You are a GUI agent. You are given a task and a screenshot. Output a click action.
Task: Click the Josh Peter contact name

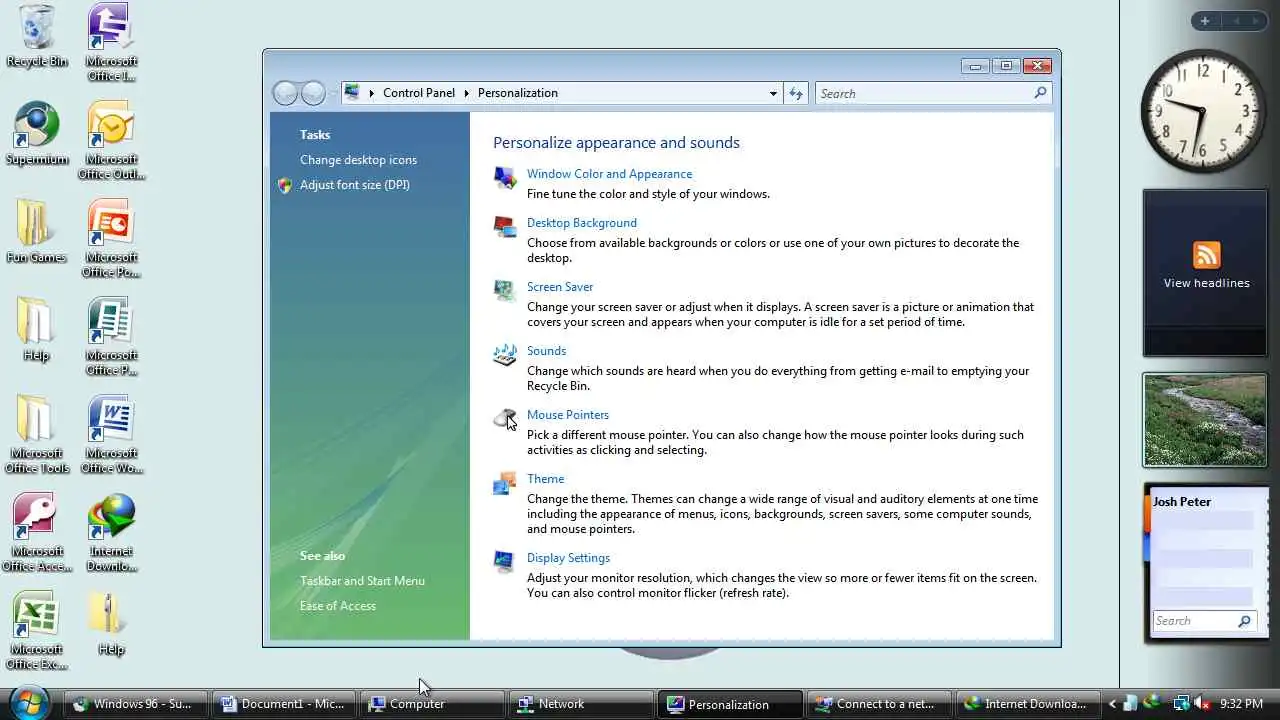click(1182, 502)
